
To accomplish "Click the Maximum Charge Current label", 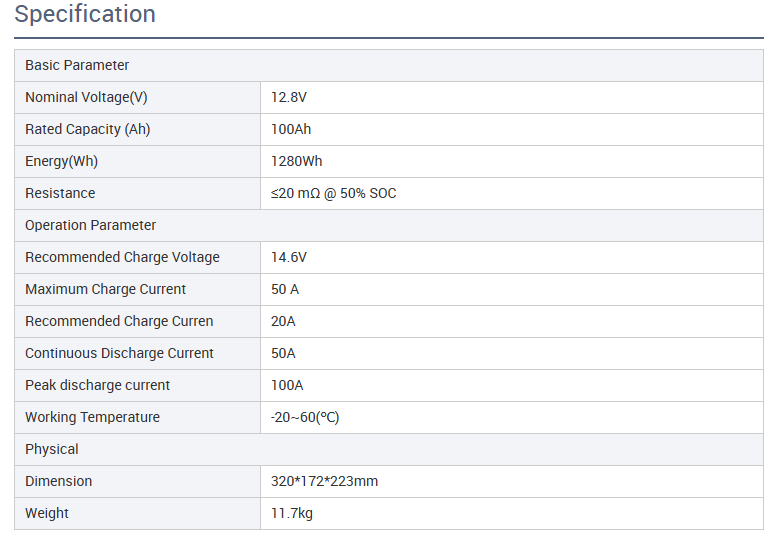I will pyautogui.click(x=105, y=289).
